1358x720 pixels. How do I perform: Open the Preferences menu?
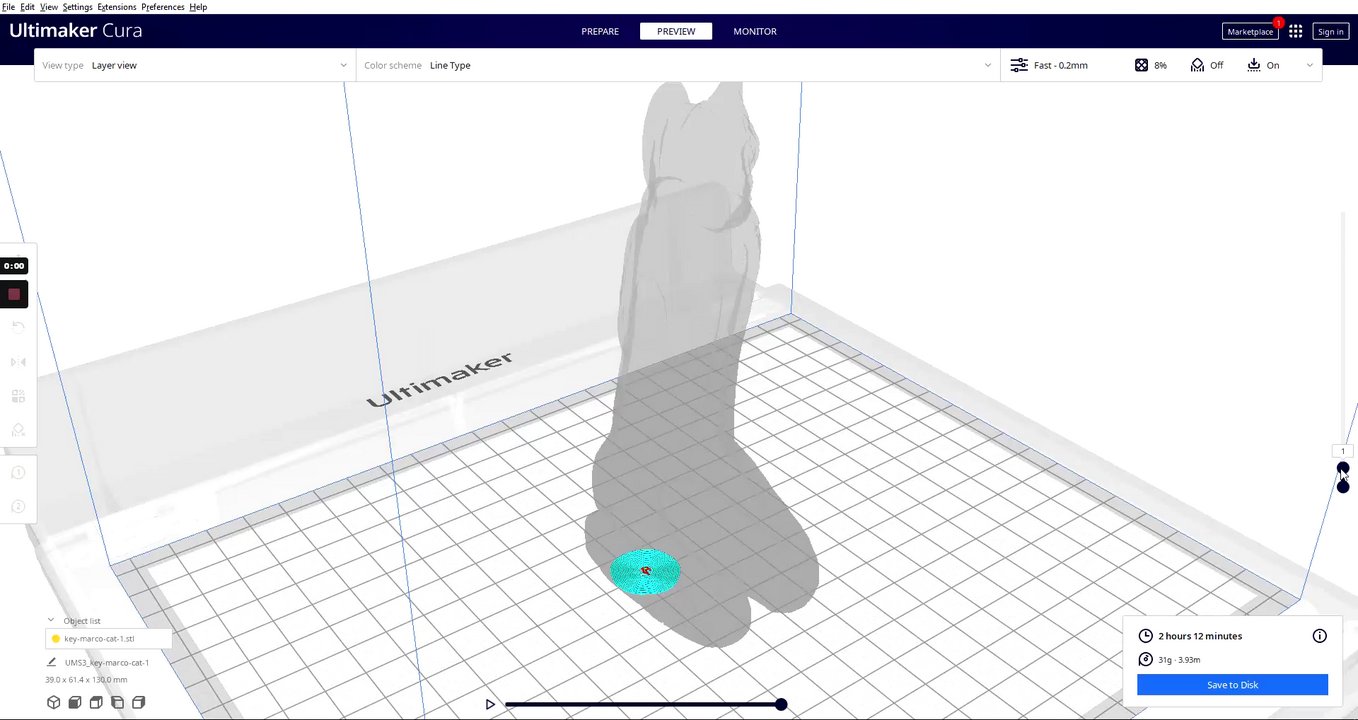click(x=162, y=7)
